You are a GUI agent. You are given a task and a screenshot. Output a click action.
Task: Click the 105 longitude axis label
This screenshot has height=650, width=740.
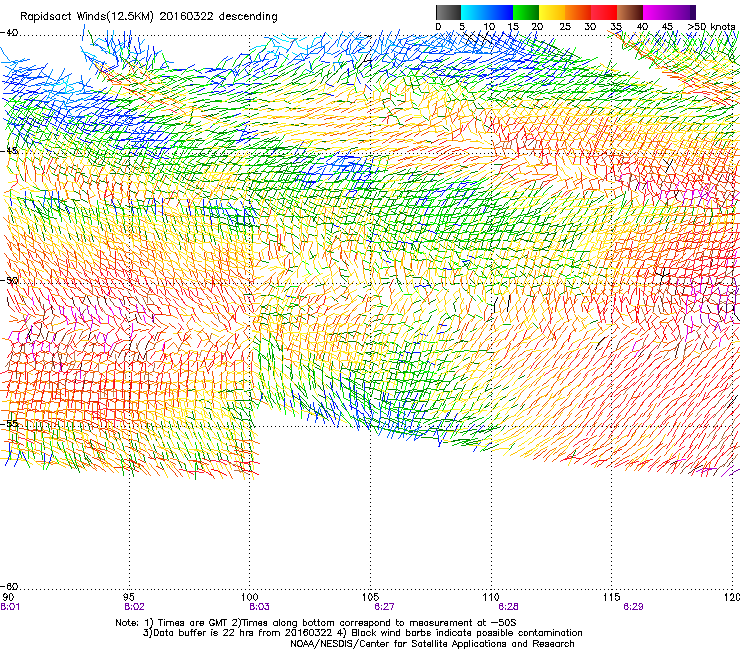pyautogui.click(x=371, y=597)
